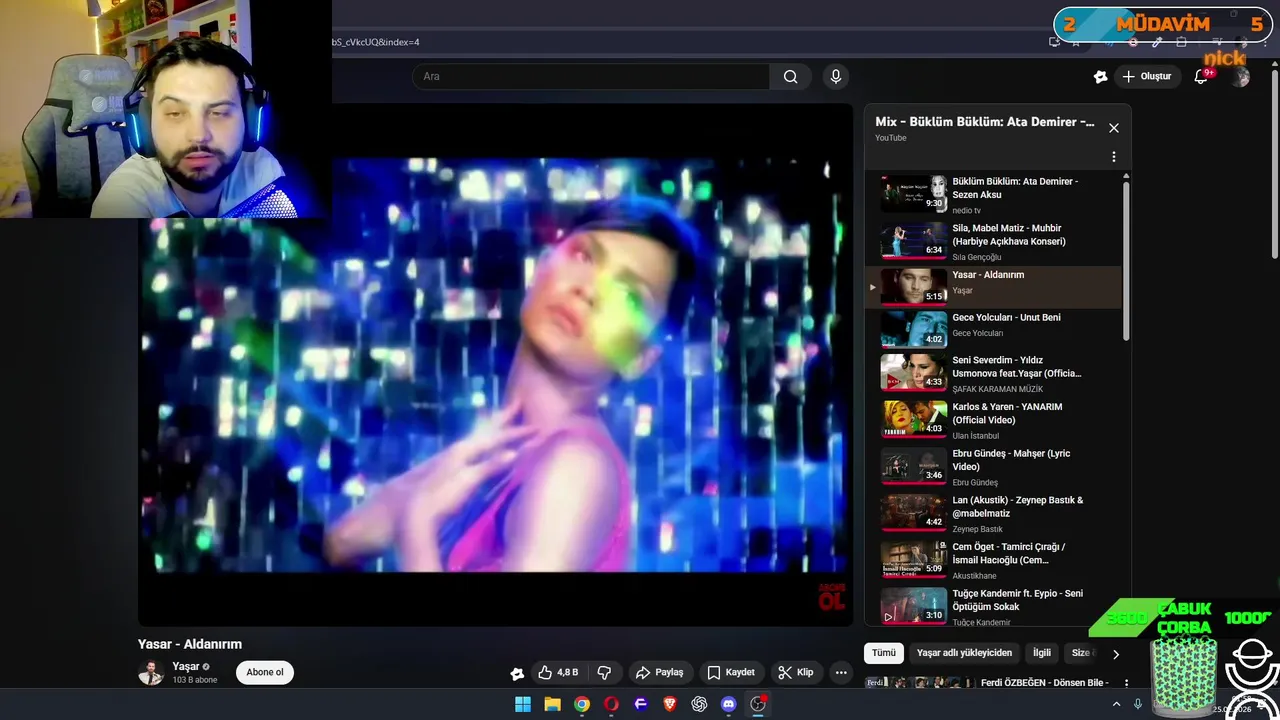Play Sıla, Mabel Matiz - Muhbir thumbnail
Image resolution: width=1280 pixels, height=720 pixels.
coord(914,240)
